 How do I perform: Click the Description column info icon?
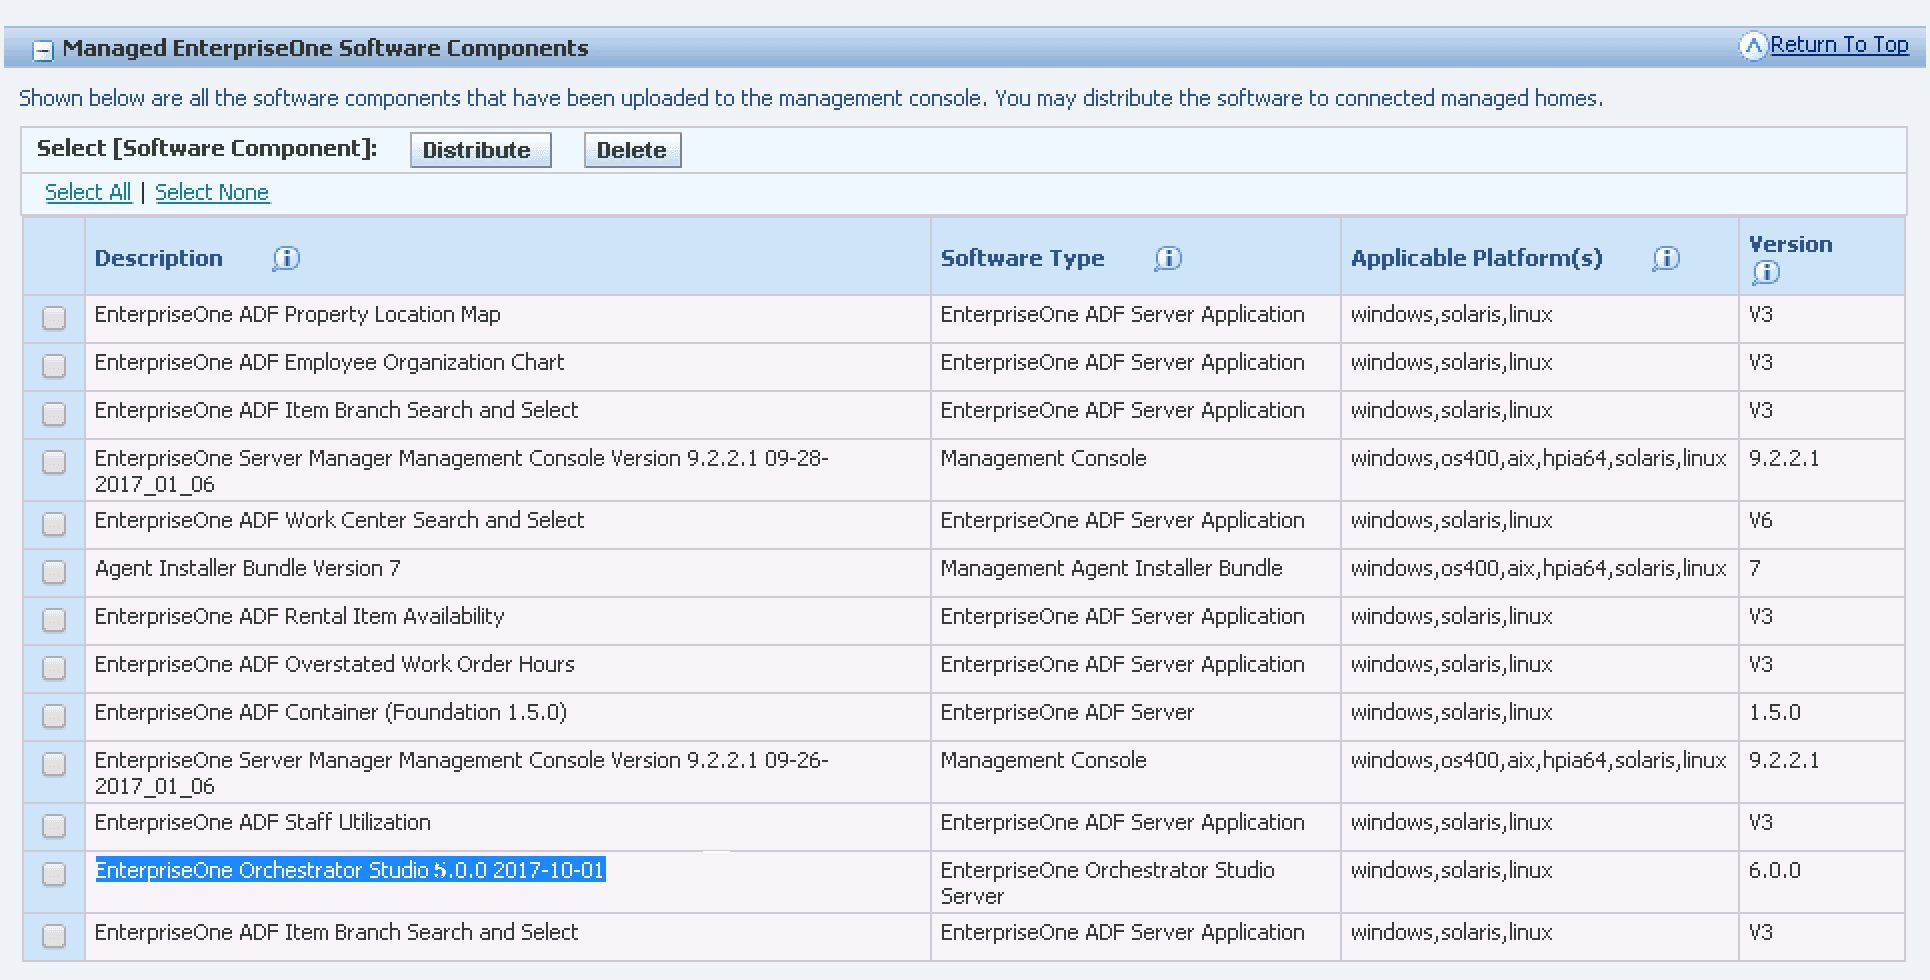pyautogui.click(x=286, y=259)
